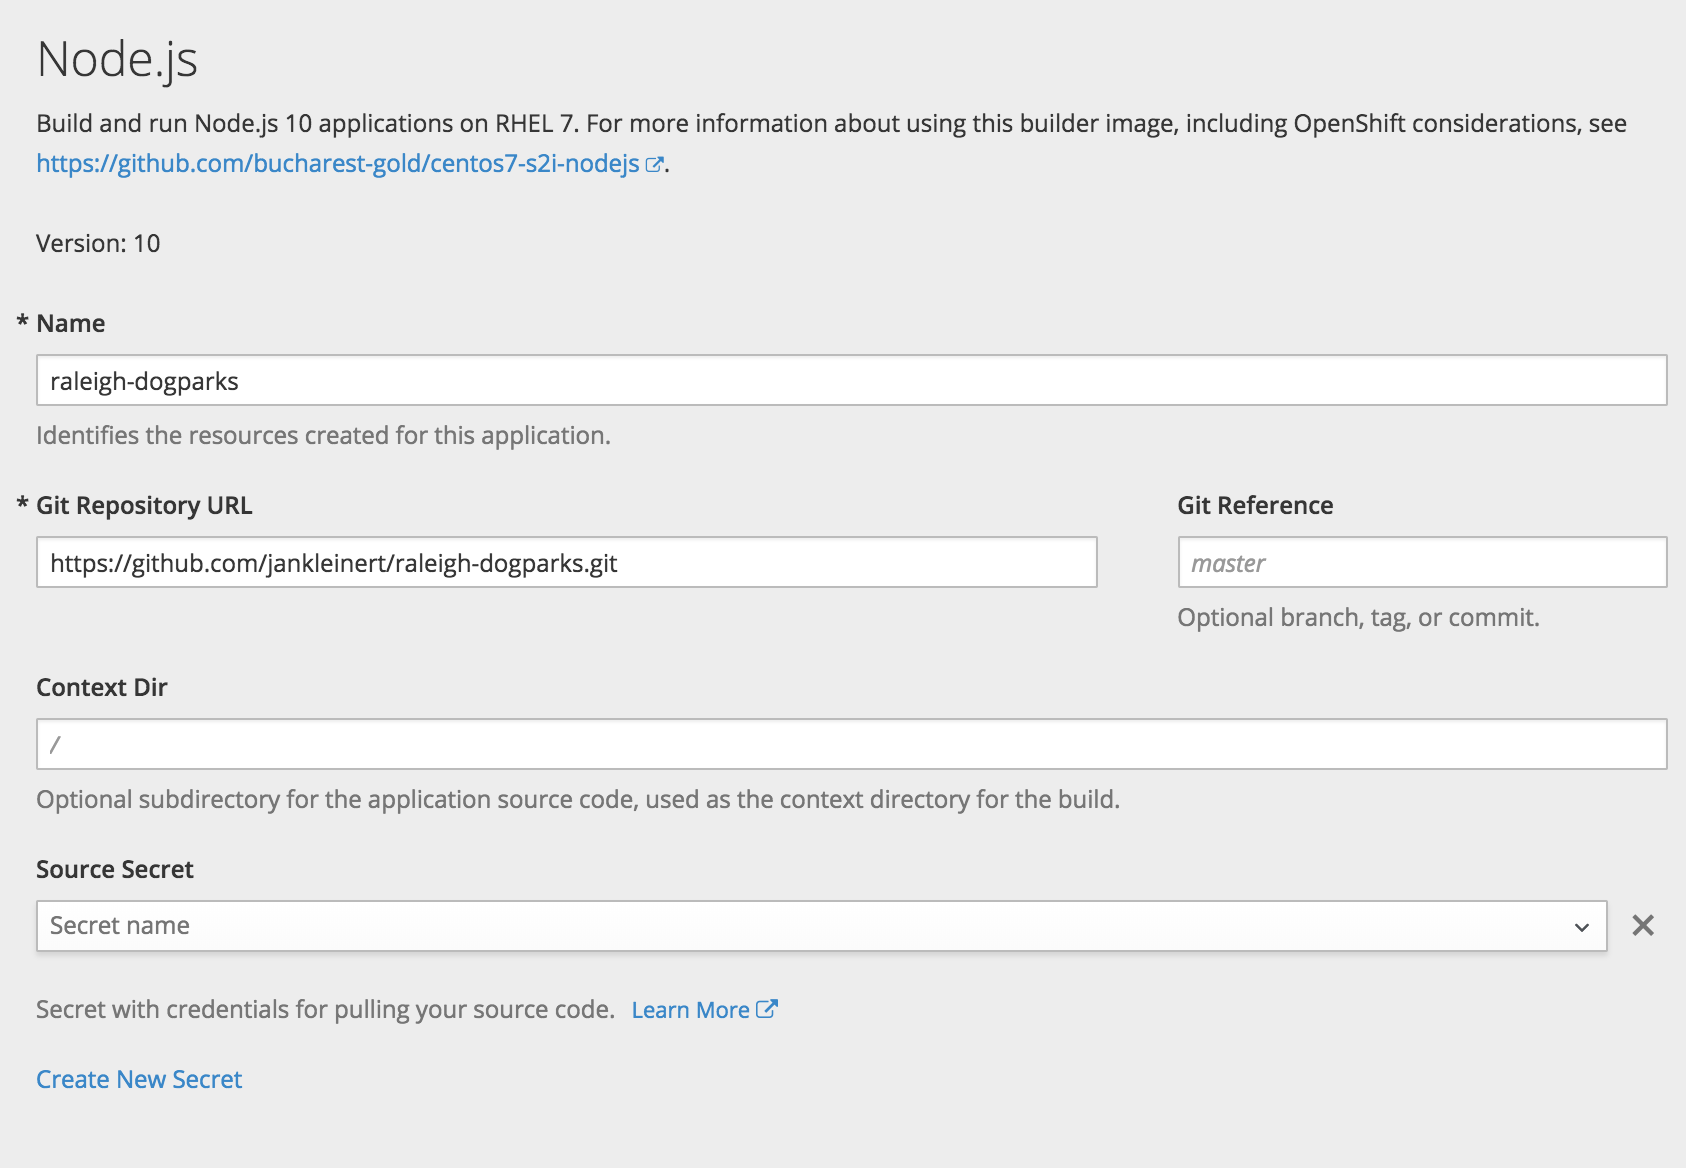The height and width of the screenshot is (1168, 1686).
Task: Click external-link icon beside Learn More
Action: (767, 1009)
